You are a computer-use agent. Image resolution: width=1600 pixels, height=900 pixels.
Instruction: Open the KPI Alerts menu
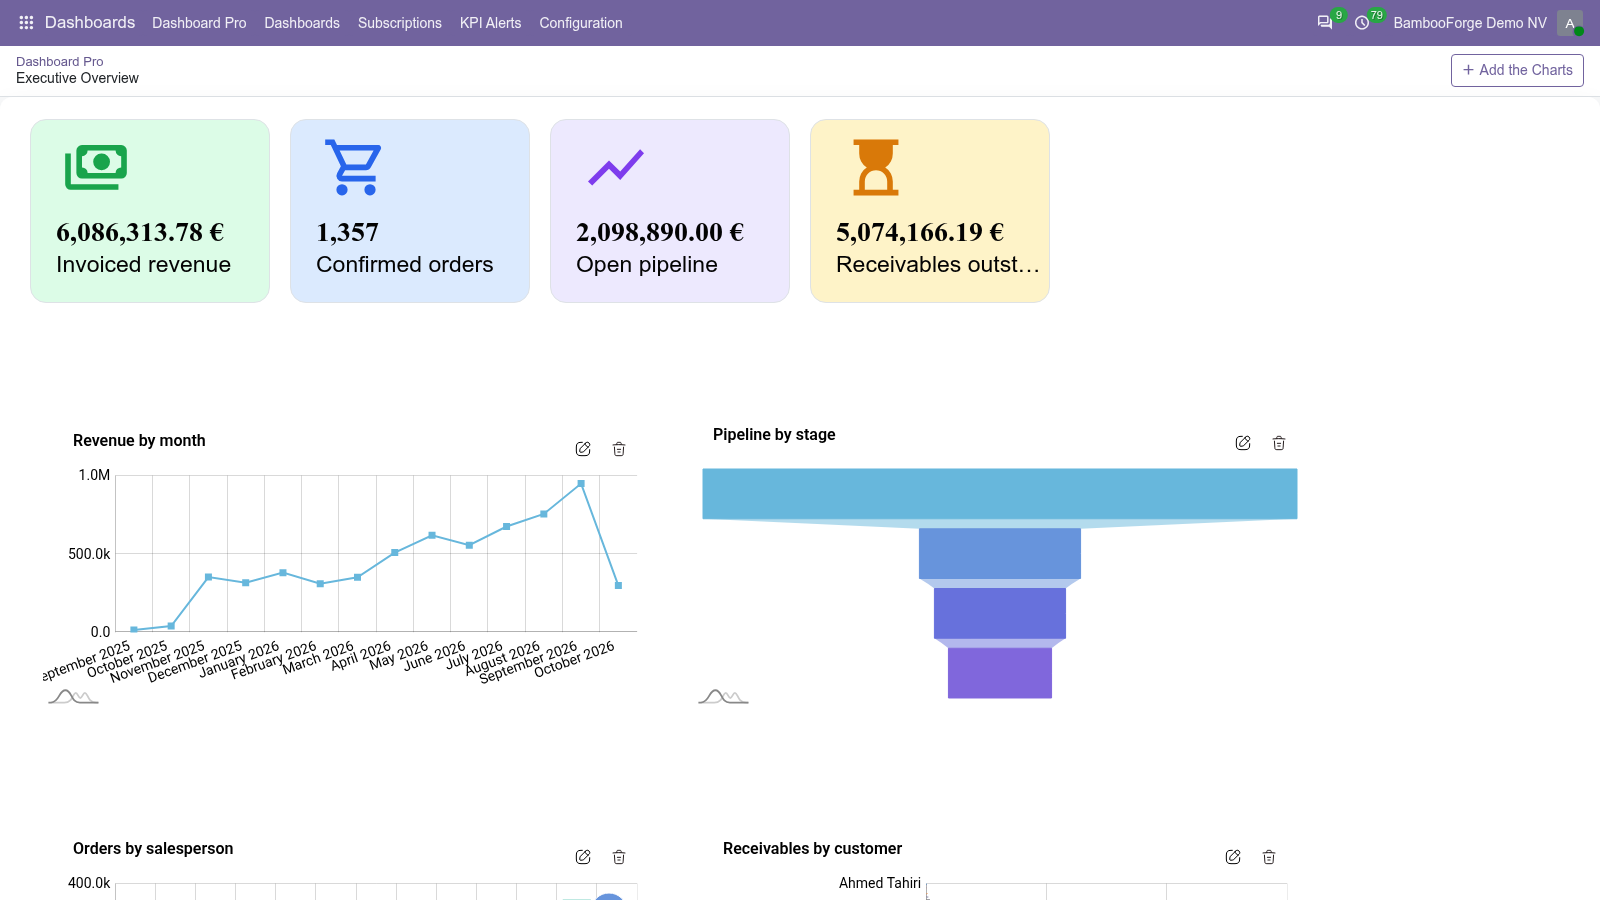(490, 23)
